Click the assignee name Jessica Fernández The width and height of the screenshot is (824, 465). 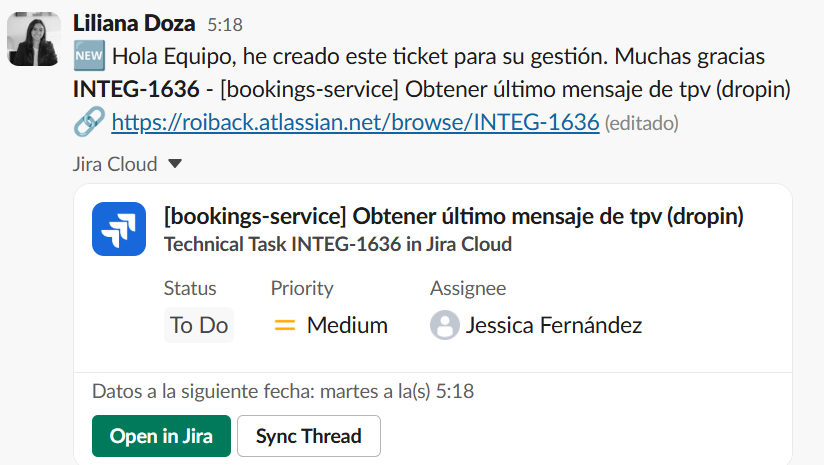coord(554,325)
